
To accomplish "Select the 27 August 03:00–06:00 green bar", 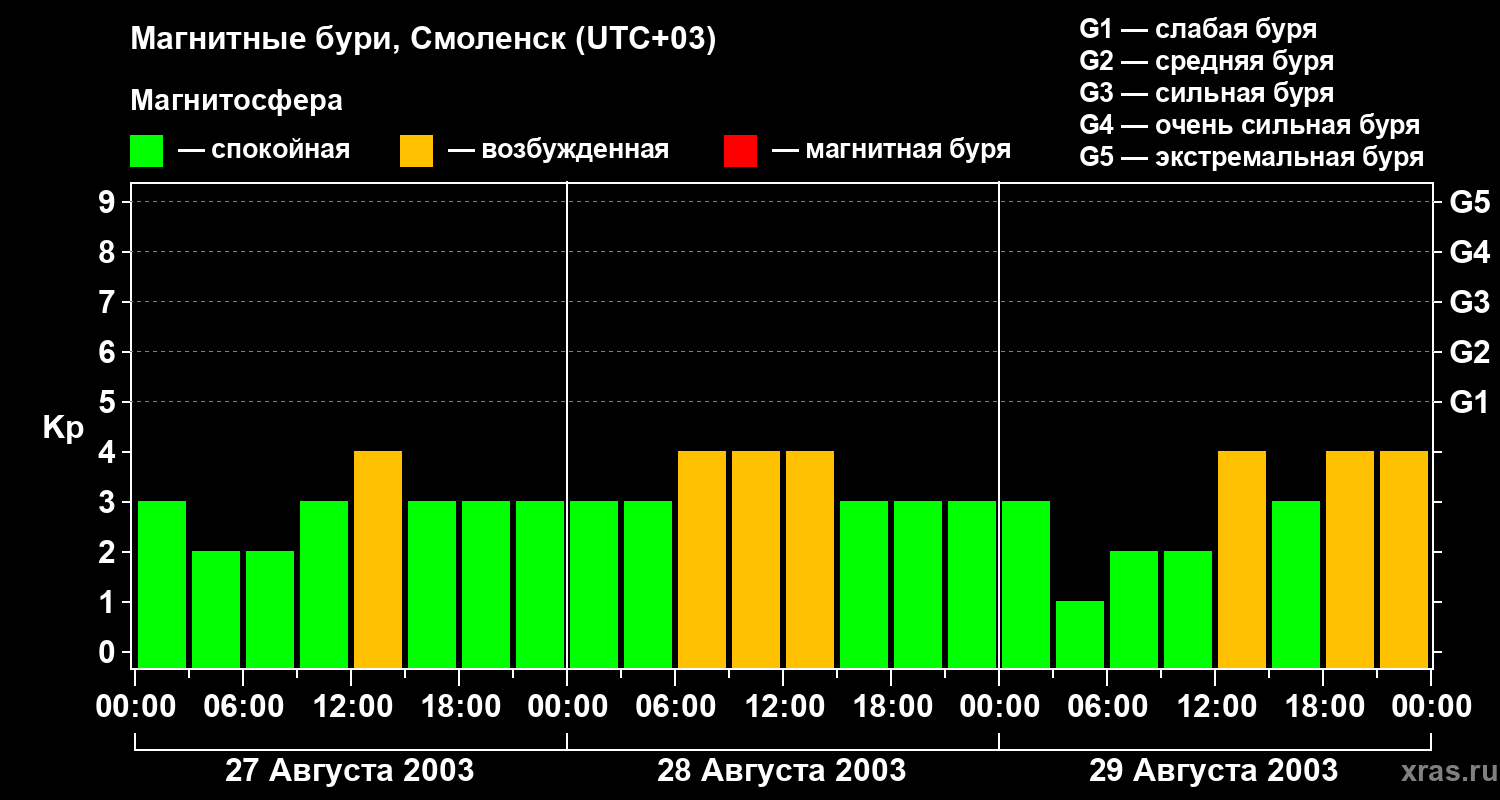I will coord(216,609).
